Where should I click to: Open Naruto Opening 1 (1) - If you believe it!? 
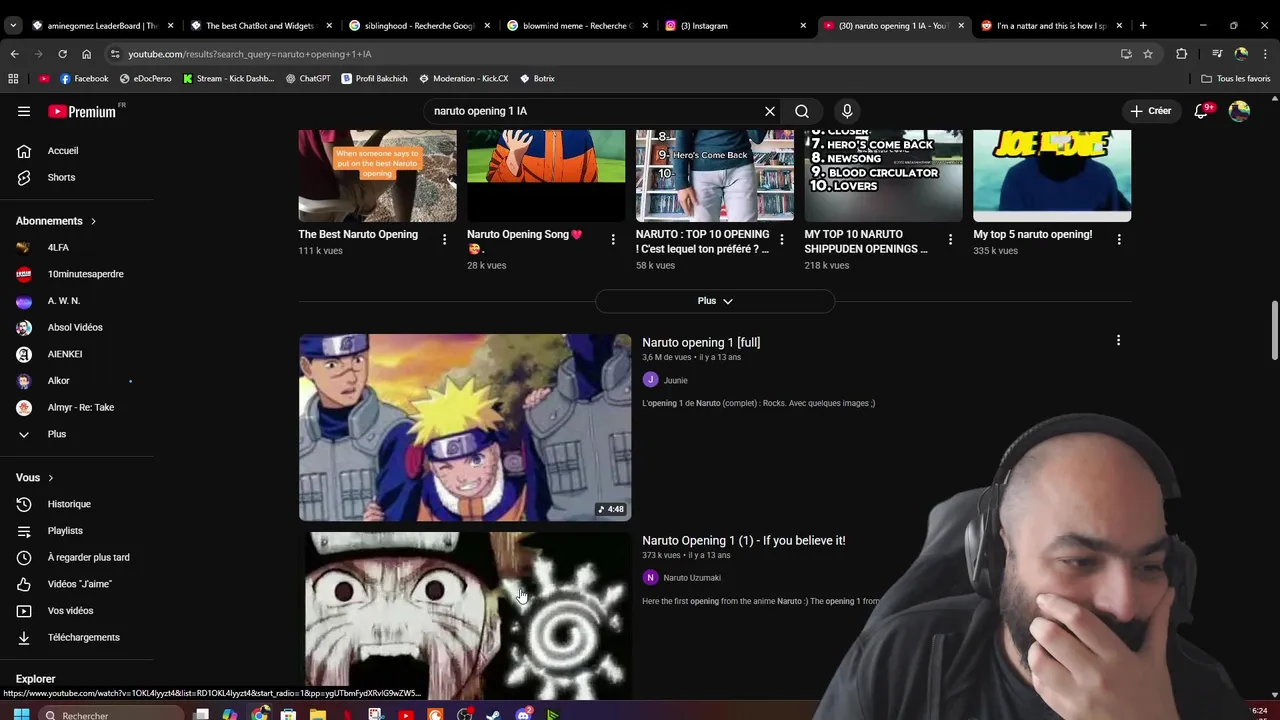coord(743,540)
